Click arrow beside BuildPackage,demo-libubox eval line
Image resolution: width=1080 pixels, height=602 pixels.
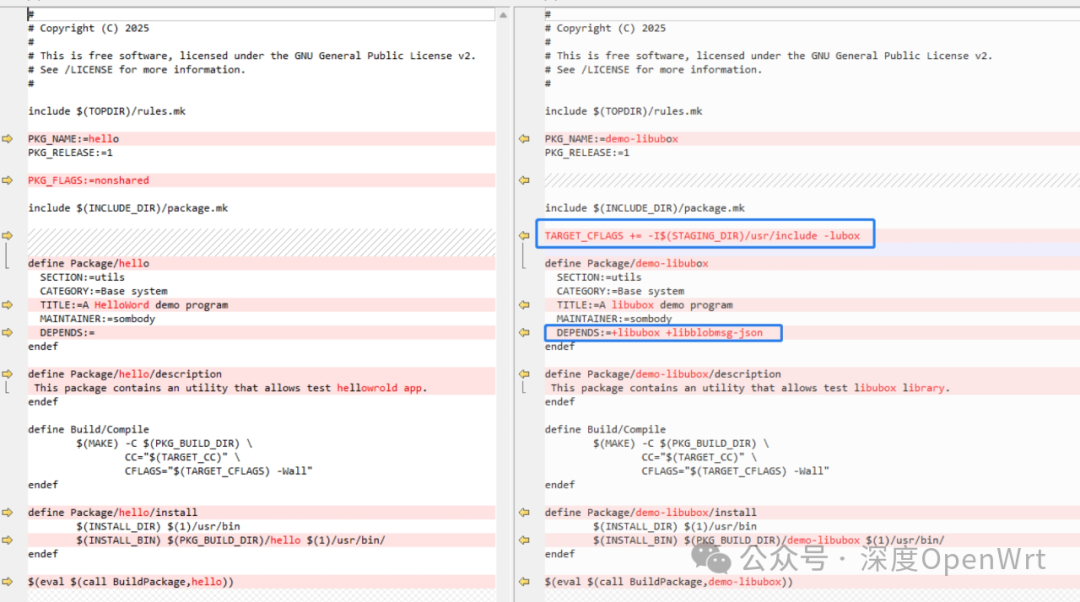click(x=523, y=582)
